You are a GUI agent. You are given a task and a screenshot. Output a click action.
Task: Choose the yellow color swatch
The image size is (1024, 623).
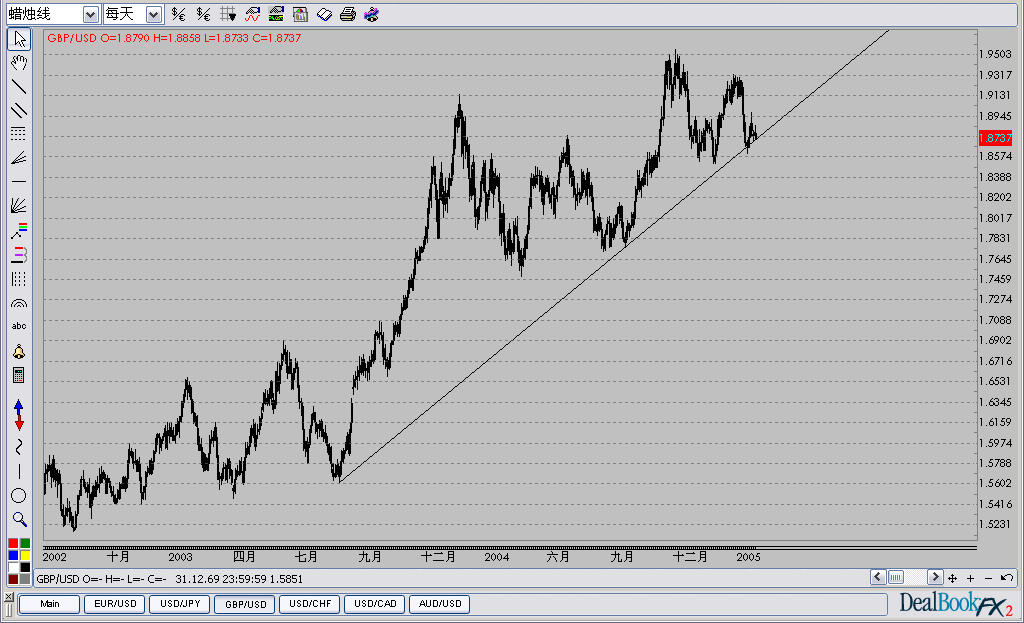25,555
